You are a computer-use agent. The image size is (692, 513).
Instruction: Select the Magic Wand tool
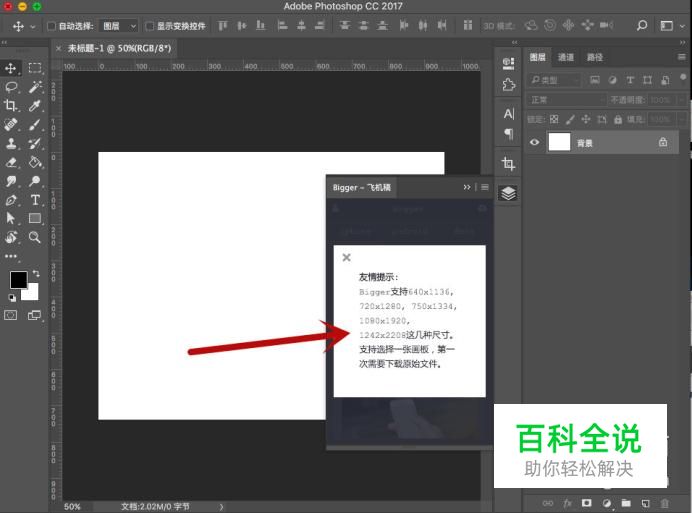click(x=35, y=87)
